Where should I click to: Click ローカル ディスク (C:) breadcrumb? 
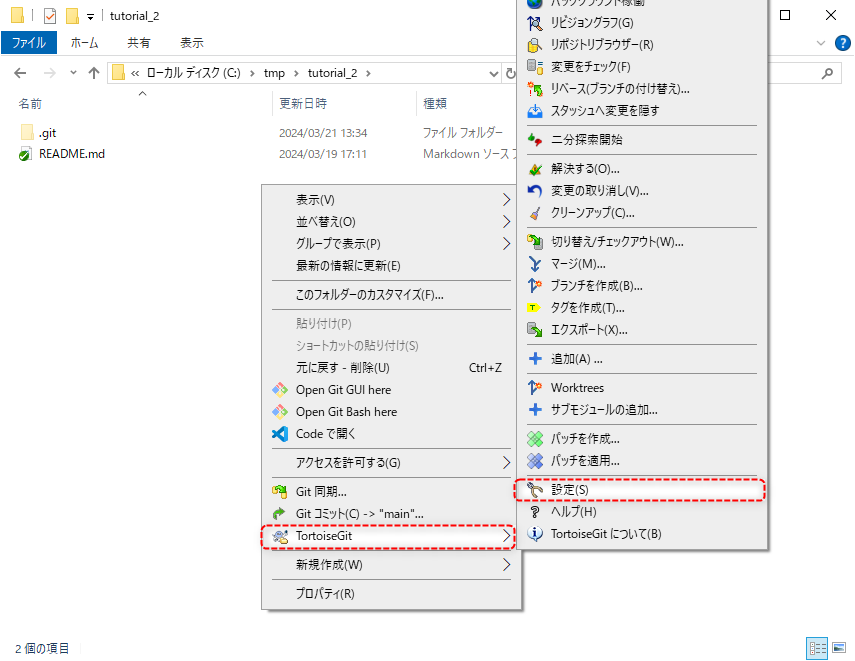click(194, 73)
